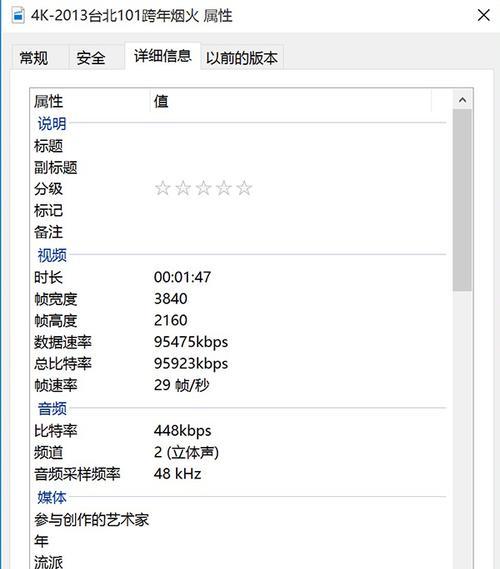Click the 分级 property label
The height and width of the screenshot is (569, 500).
pyautogui.click(x=48, y=189)
